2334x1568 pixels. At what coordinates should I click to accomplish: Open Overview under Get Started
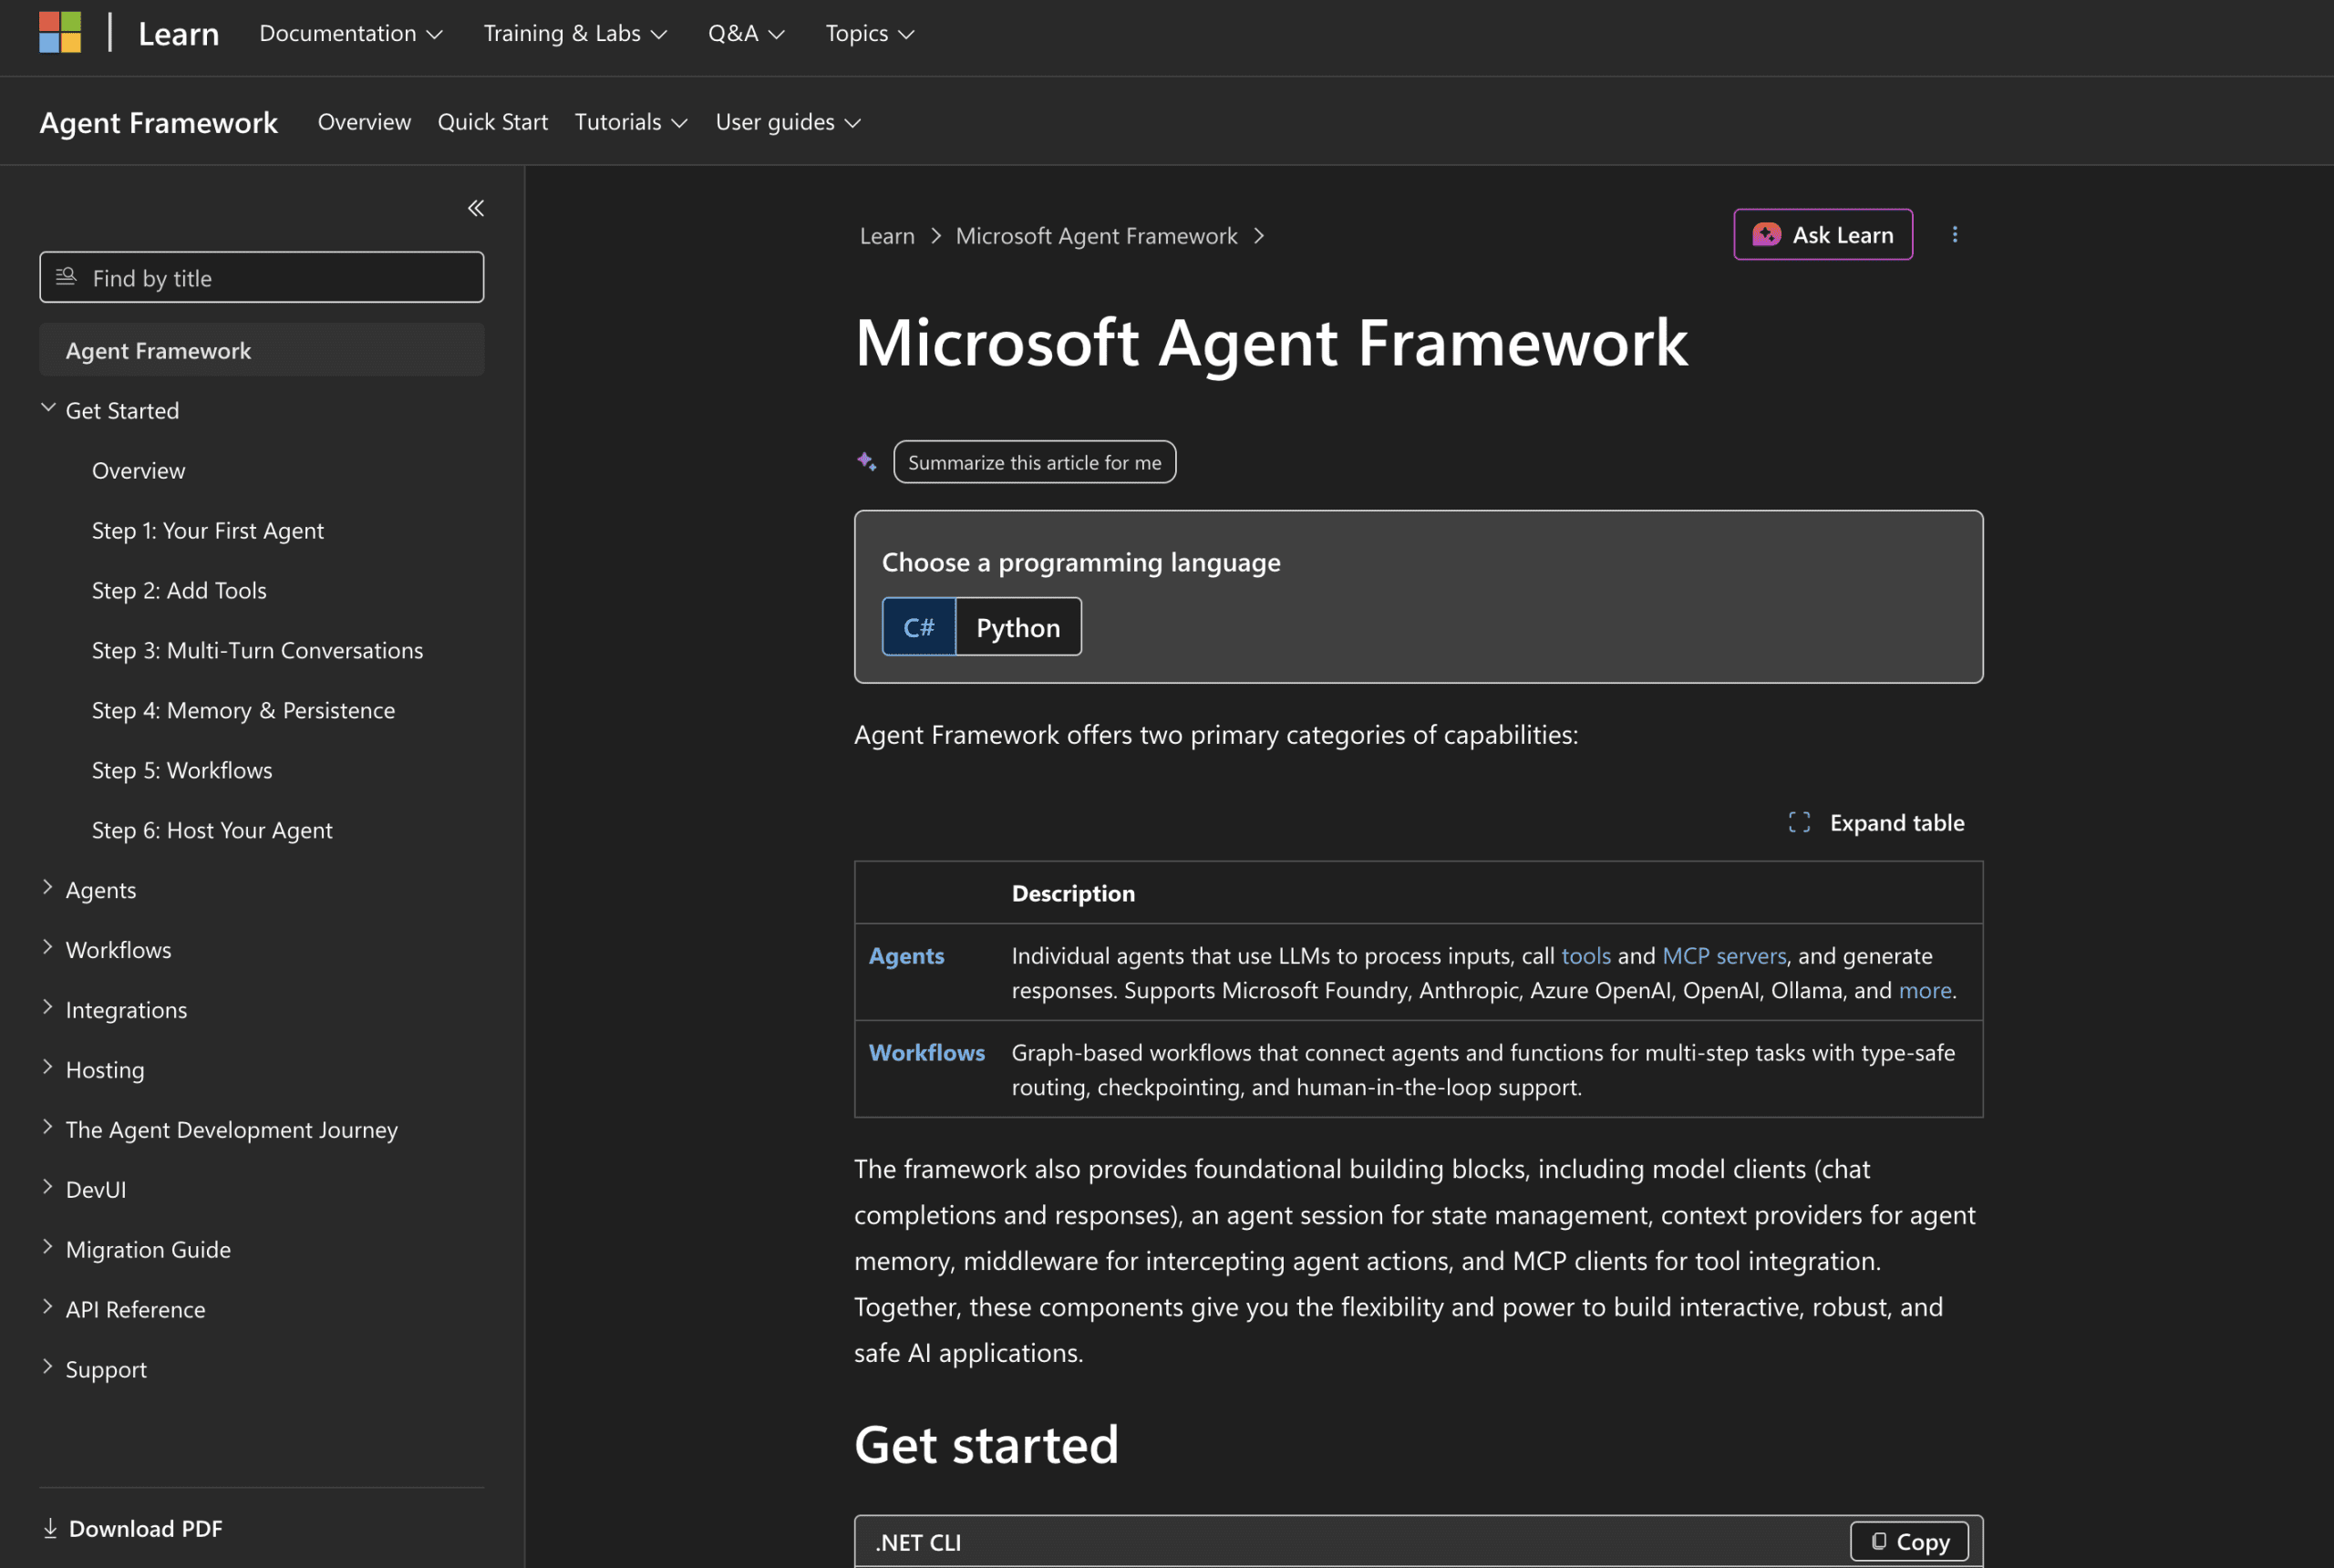(x=139, y=470)
